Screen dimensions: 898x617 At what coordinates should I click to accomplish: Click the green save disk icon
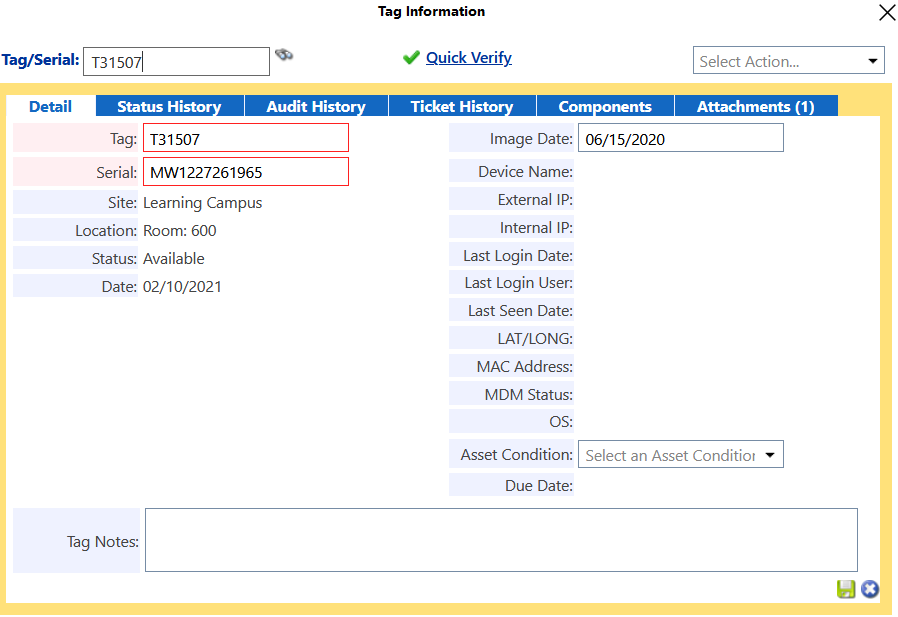846,589
